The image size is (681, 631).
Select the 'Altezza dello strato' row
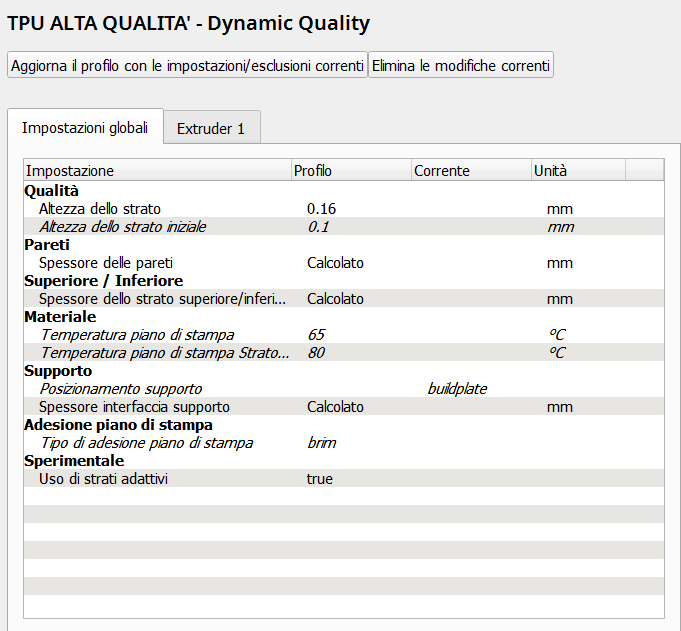pyautogui.click(x=100, y=209)
